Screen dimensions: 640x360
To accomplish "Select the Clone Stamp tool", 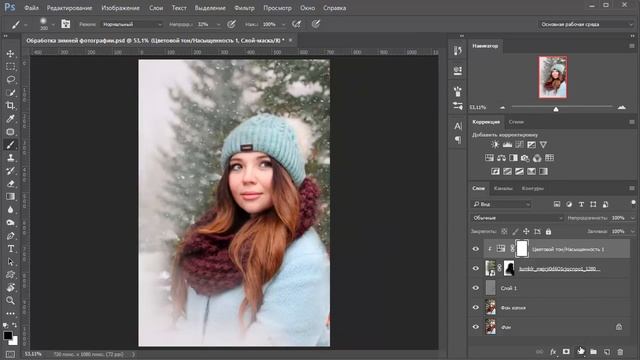I will [11, 158].
